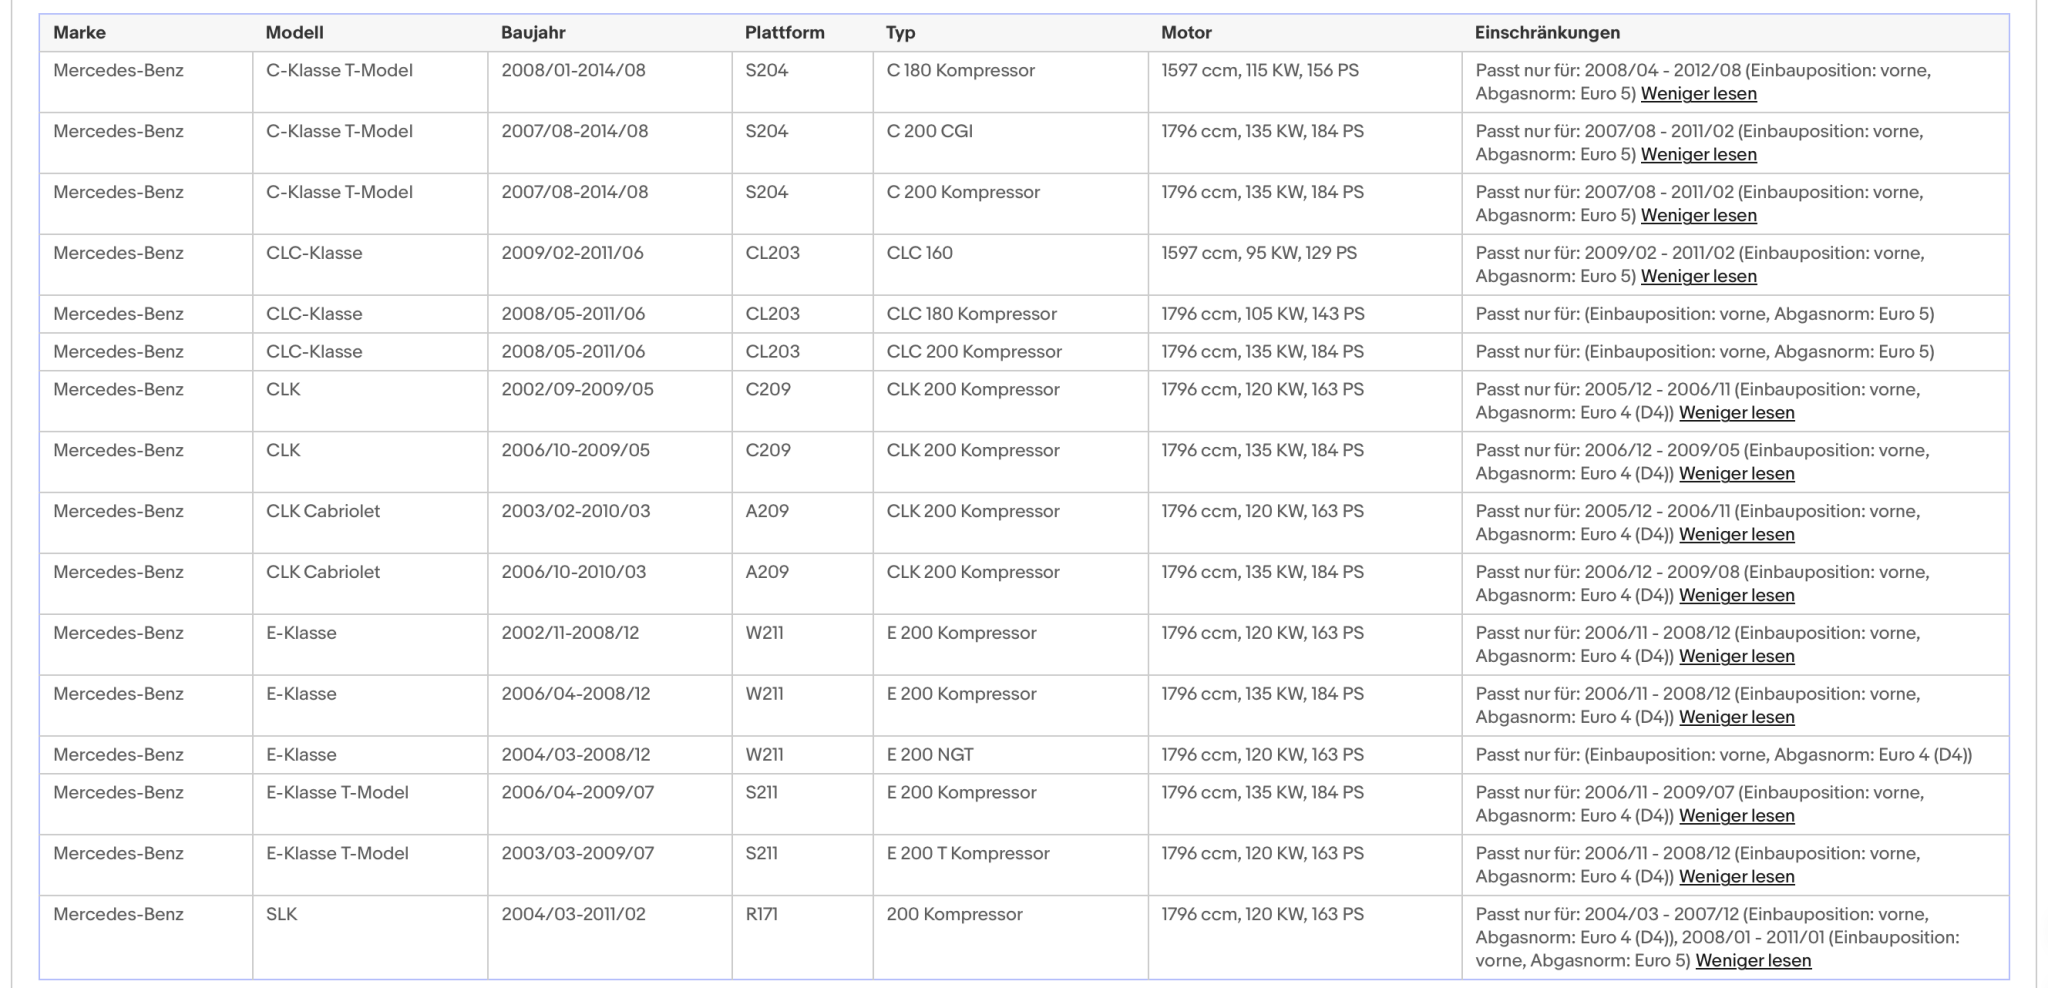Viewport: 2048px width, 988px height.
Task: Click the E 200 NGT type cell
Action: 1010,755
